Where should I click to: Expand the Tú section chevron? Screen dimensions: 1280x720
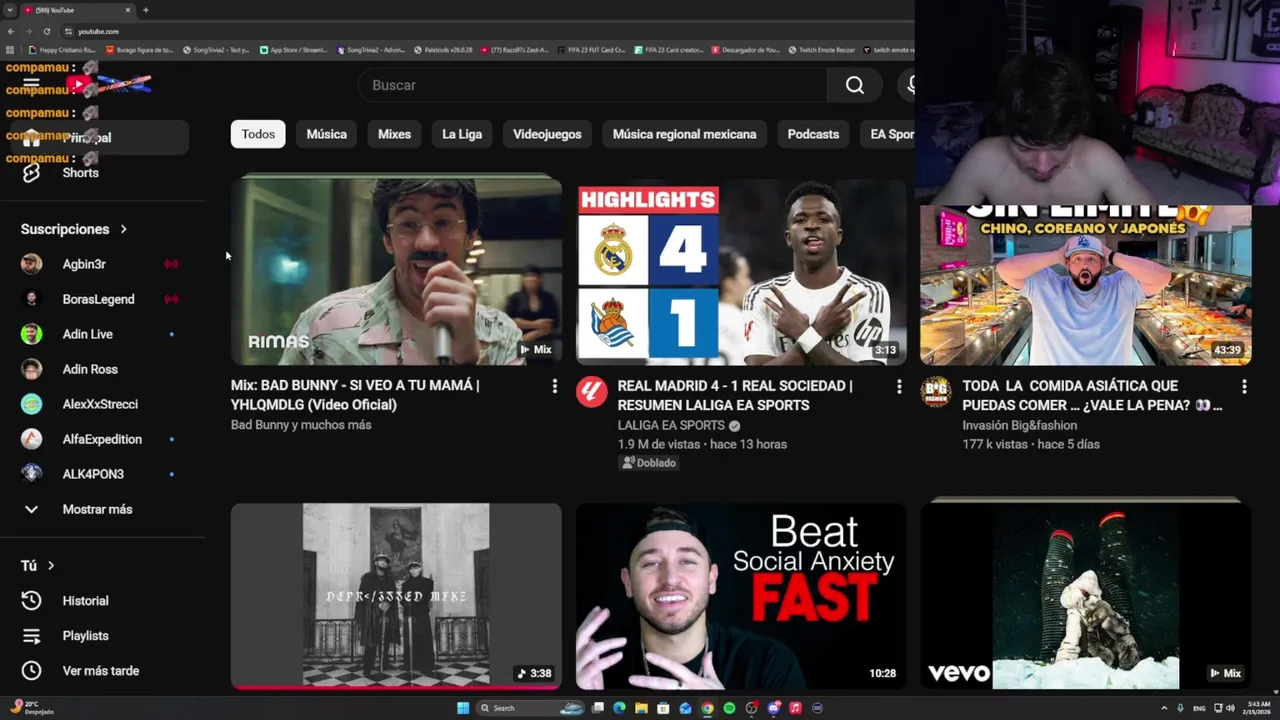(x=51, y=566)
